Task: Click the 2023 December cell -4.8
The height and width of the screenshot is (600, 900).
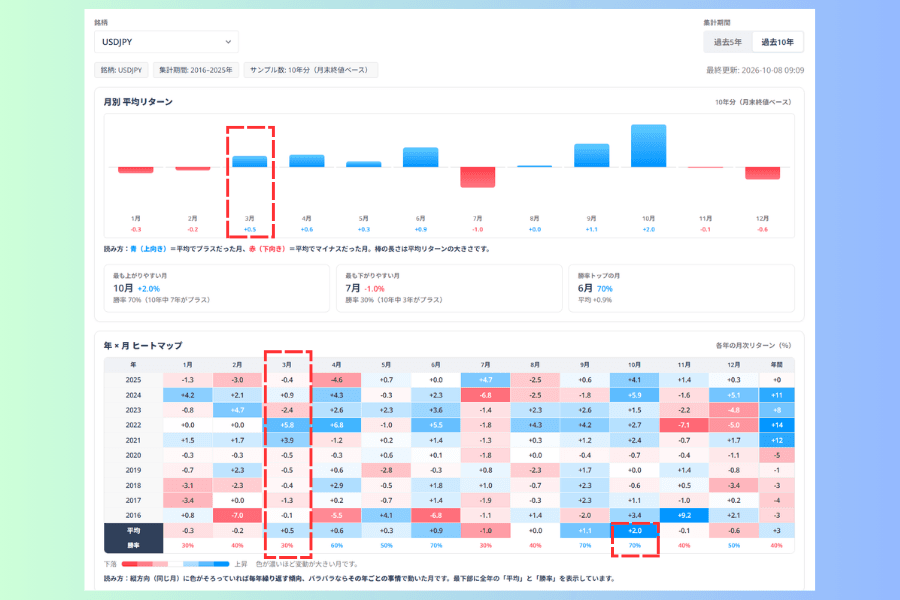Action: [x=734, y=410]
